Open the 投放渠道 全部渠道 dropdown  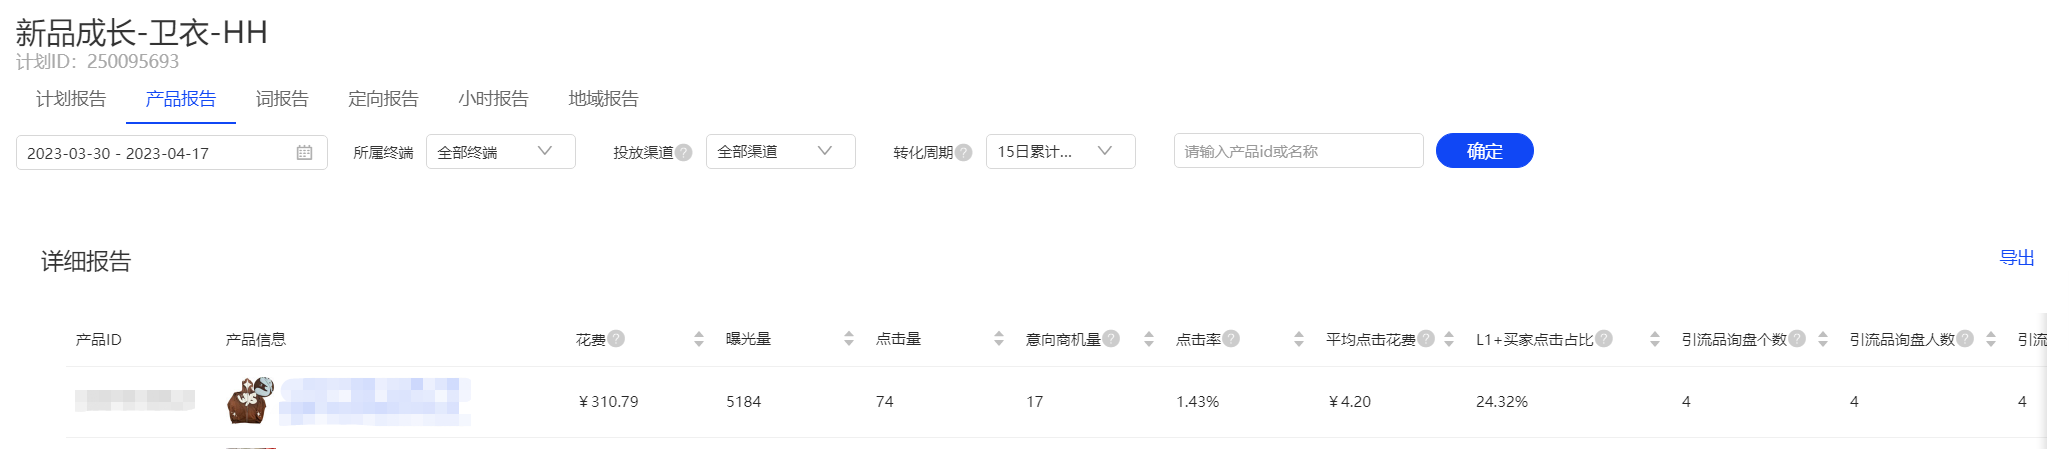780,152
